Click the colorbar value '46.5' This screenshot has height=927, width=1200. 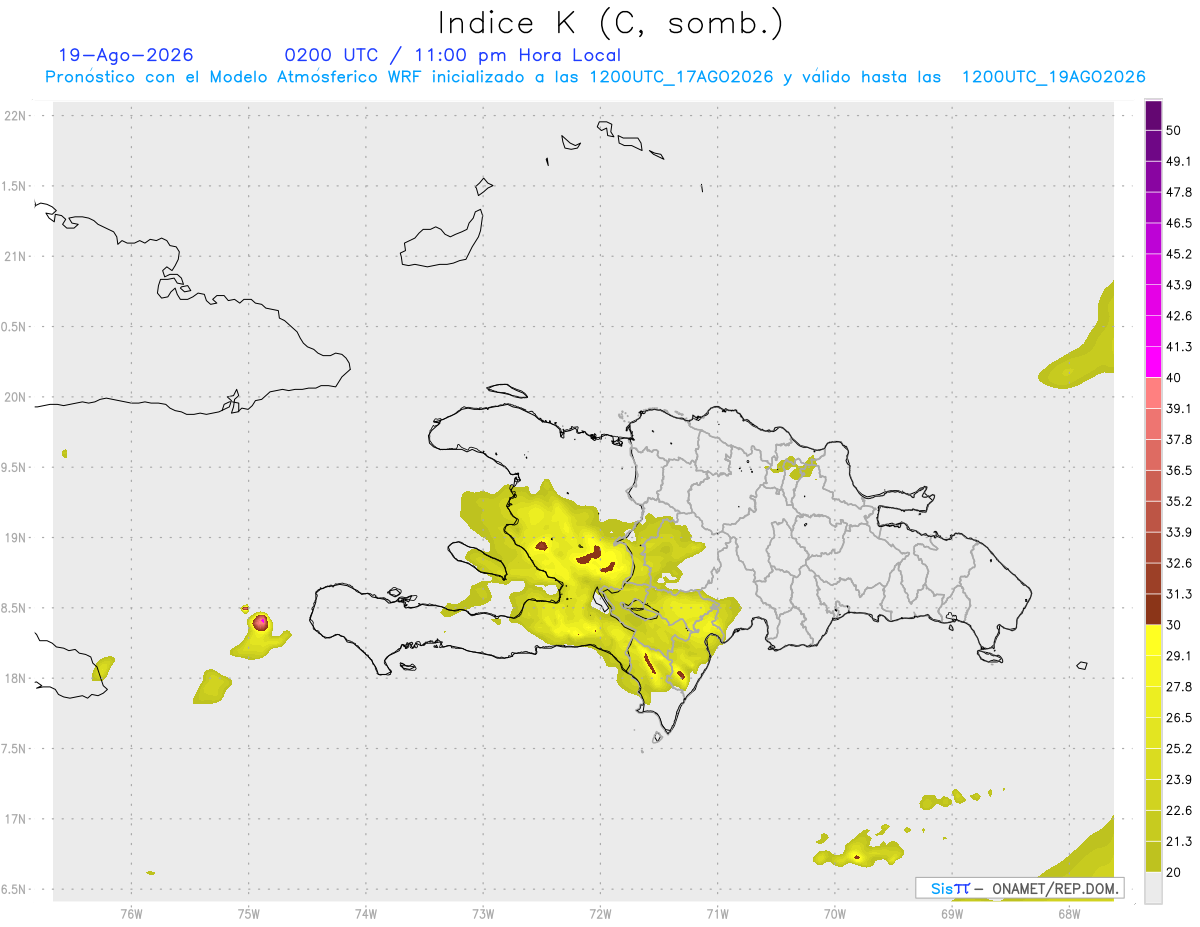coord(1179,223)
